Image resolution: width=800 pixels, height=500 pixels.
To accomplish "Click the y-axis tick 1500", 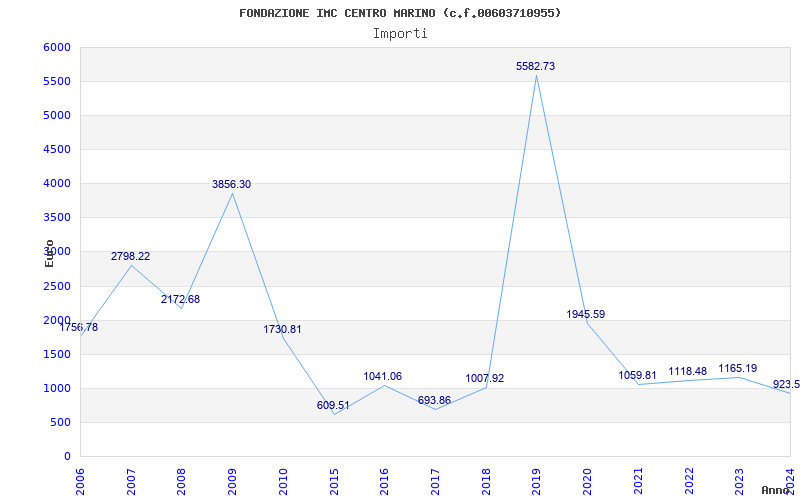I will tap(57, 355).
